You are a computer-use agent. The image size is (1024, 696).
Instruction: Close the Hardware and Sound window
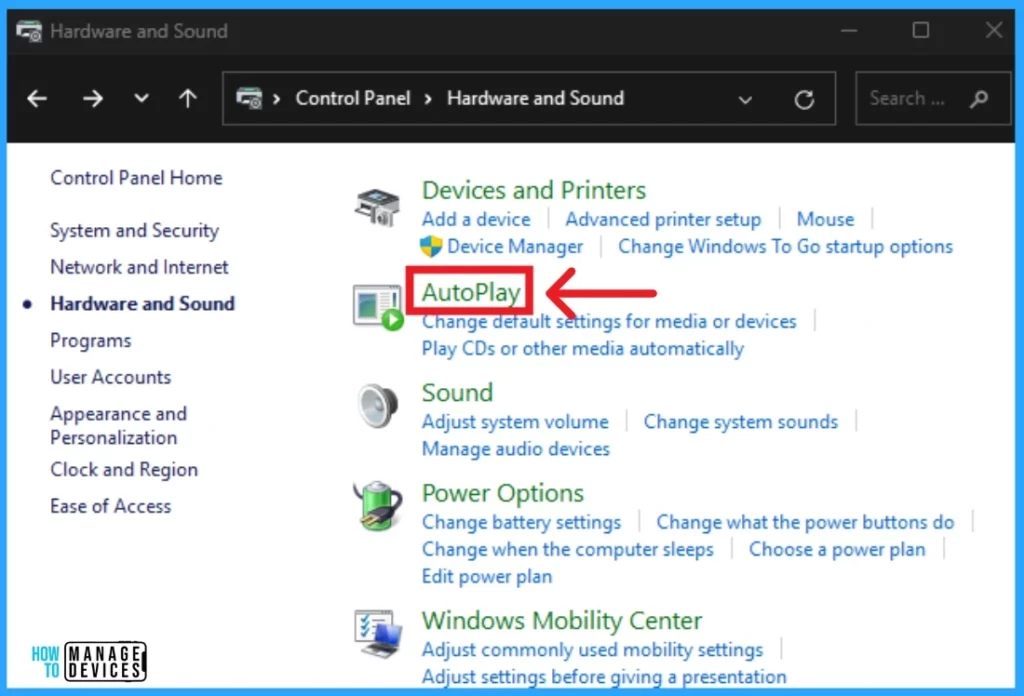pyautogui.click(x=994, y=30)
